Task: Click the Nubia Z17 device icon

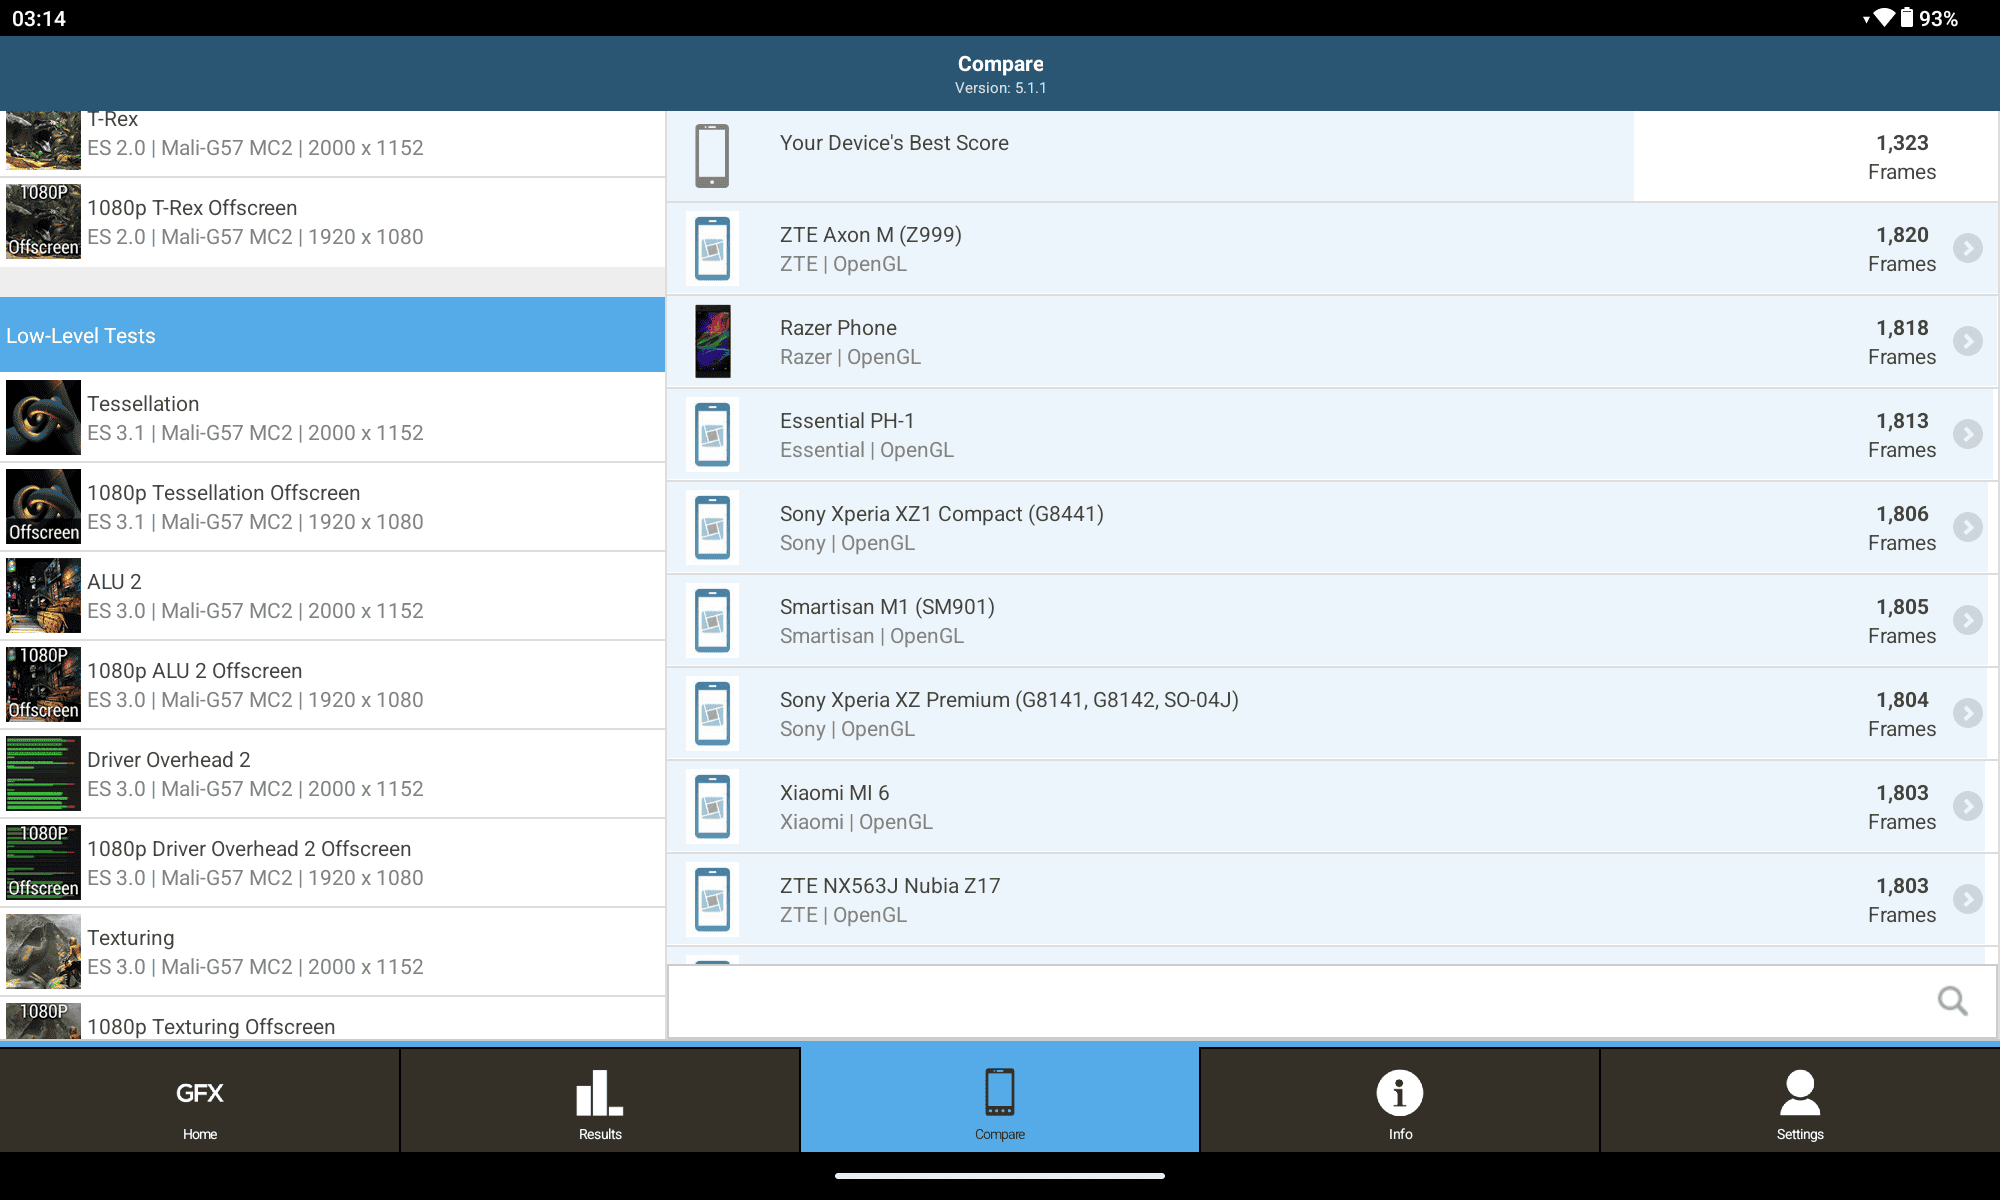Action: click(x=713, y=900)
